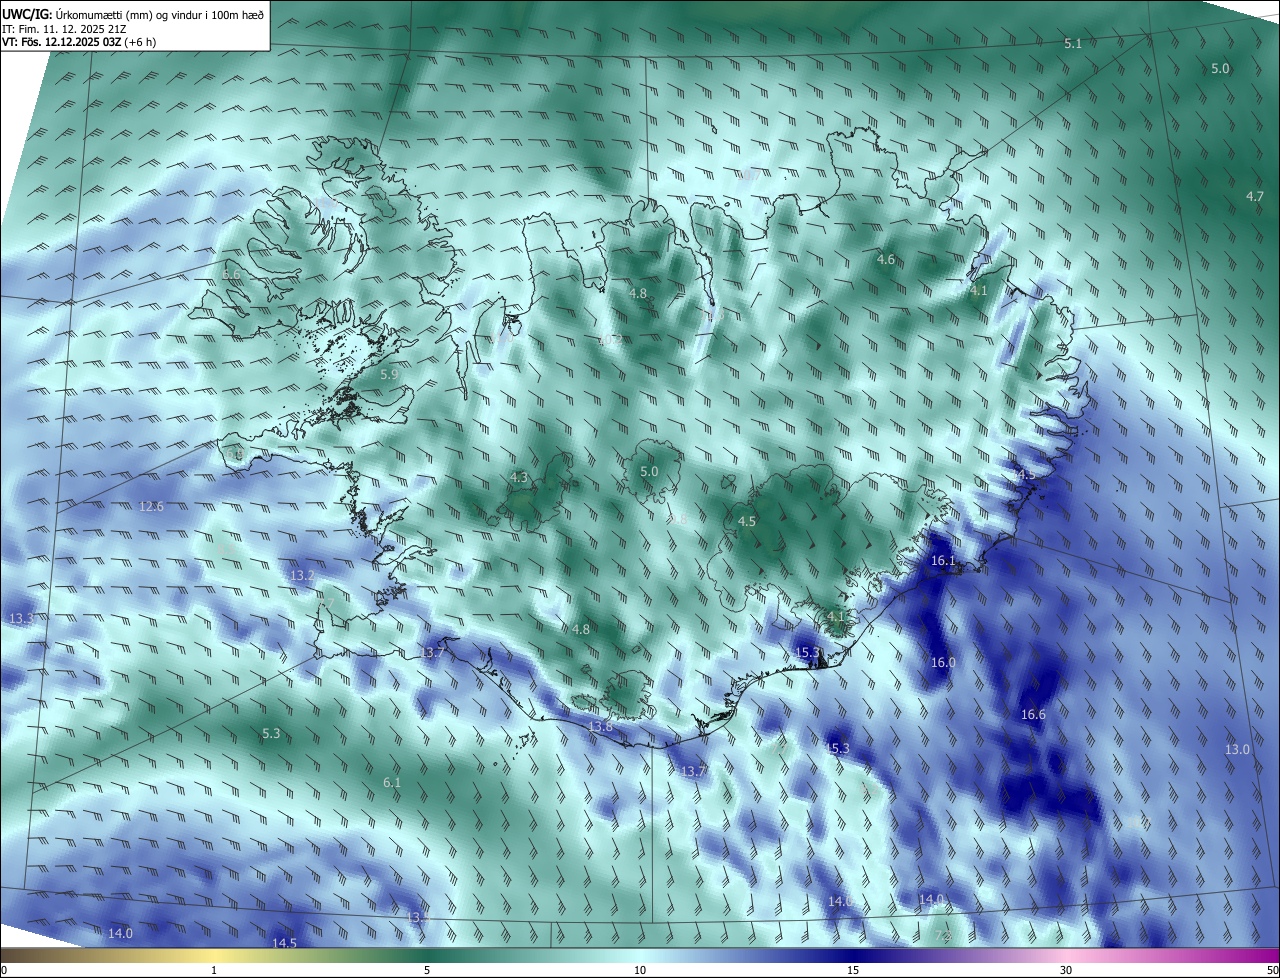
Task: Click the colorbar tick label 1
Action: tap(214, 970)
